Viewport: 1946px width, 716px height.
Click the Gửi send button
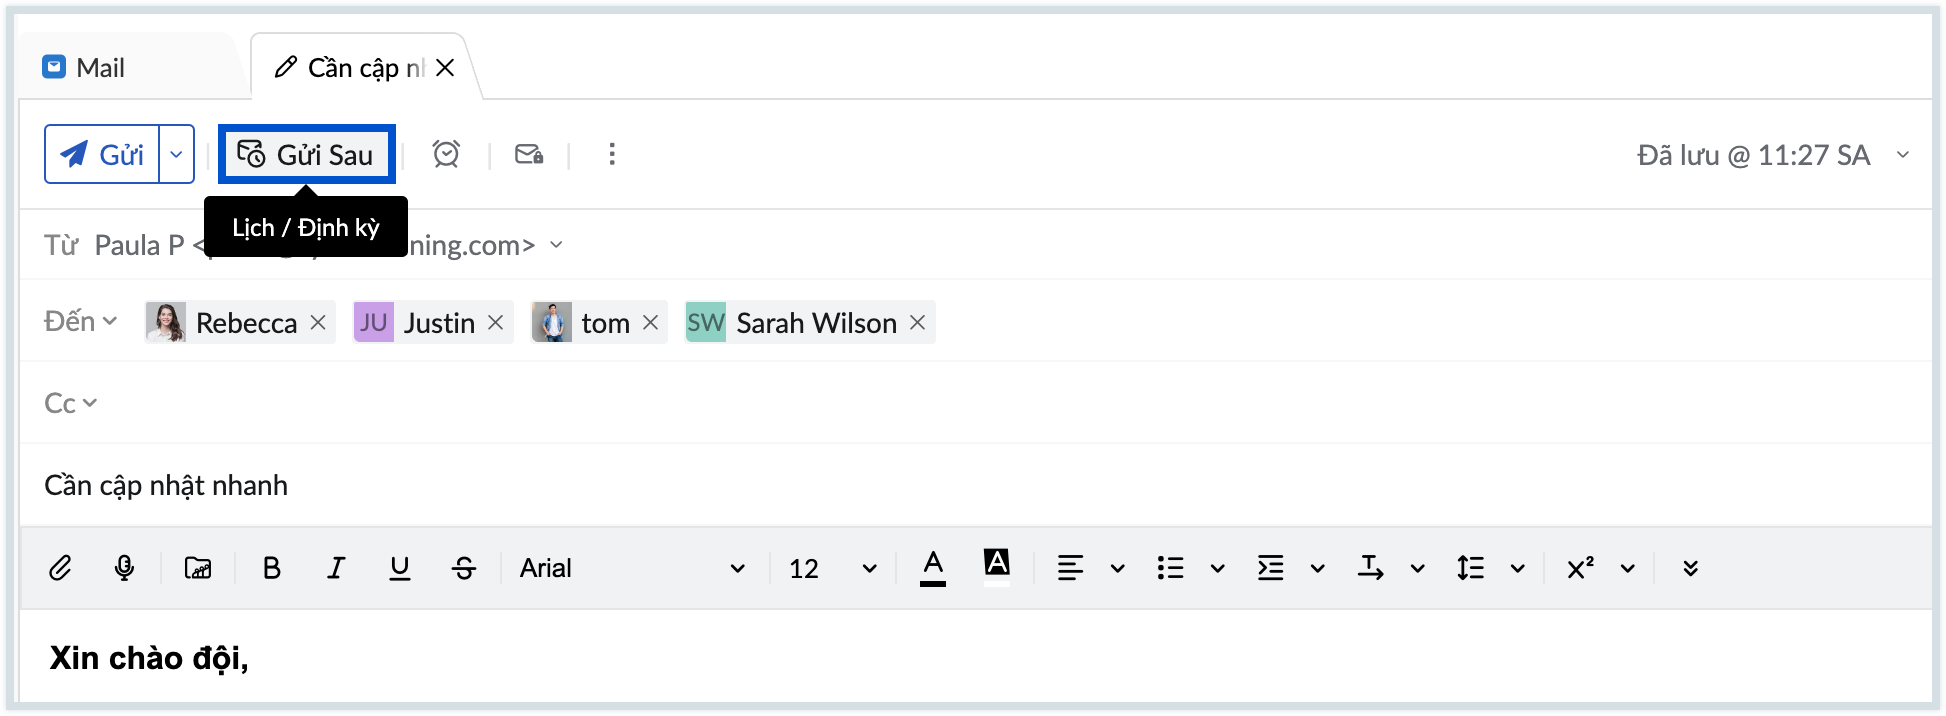(x=103, y=154)
